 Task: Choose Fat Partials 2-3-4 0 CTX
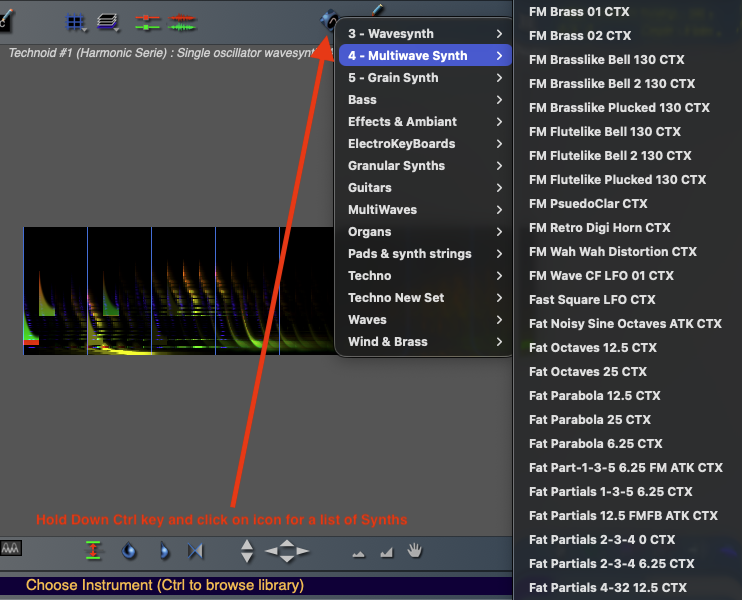pyautogui.click(x=602, y=539)
